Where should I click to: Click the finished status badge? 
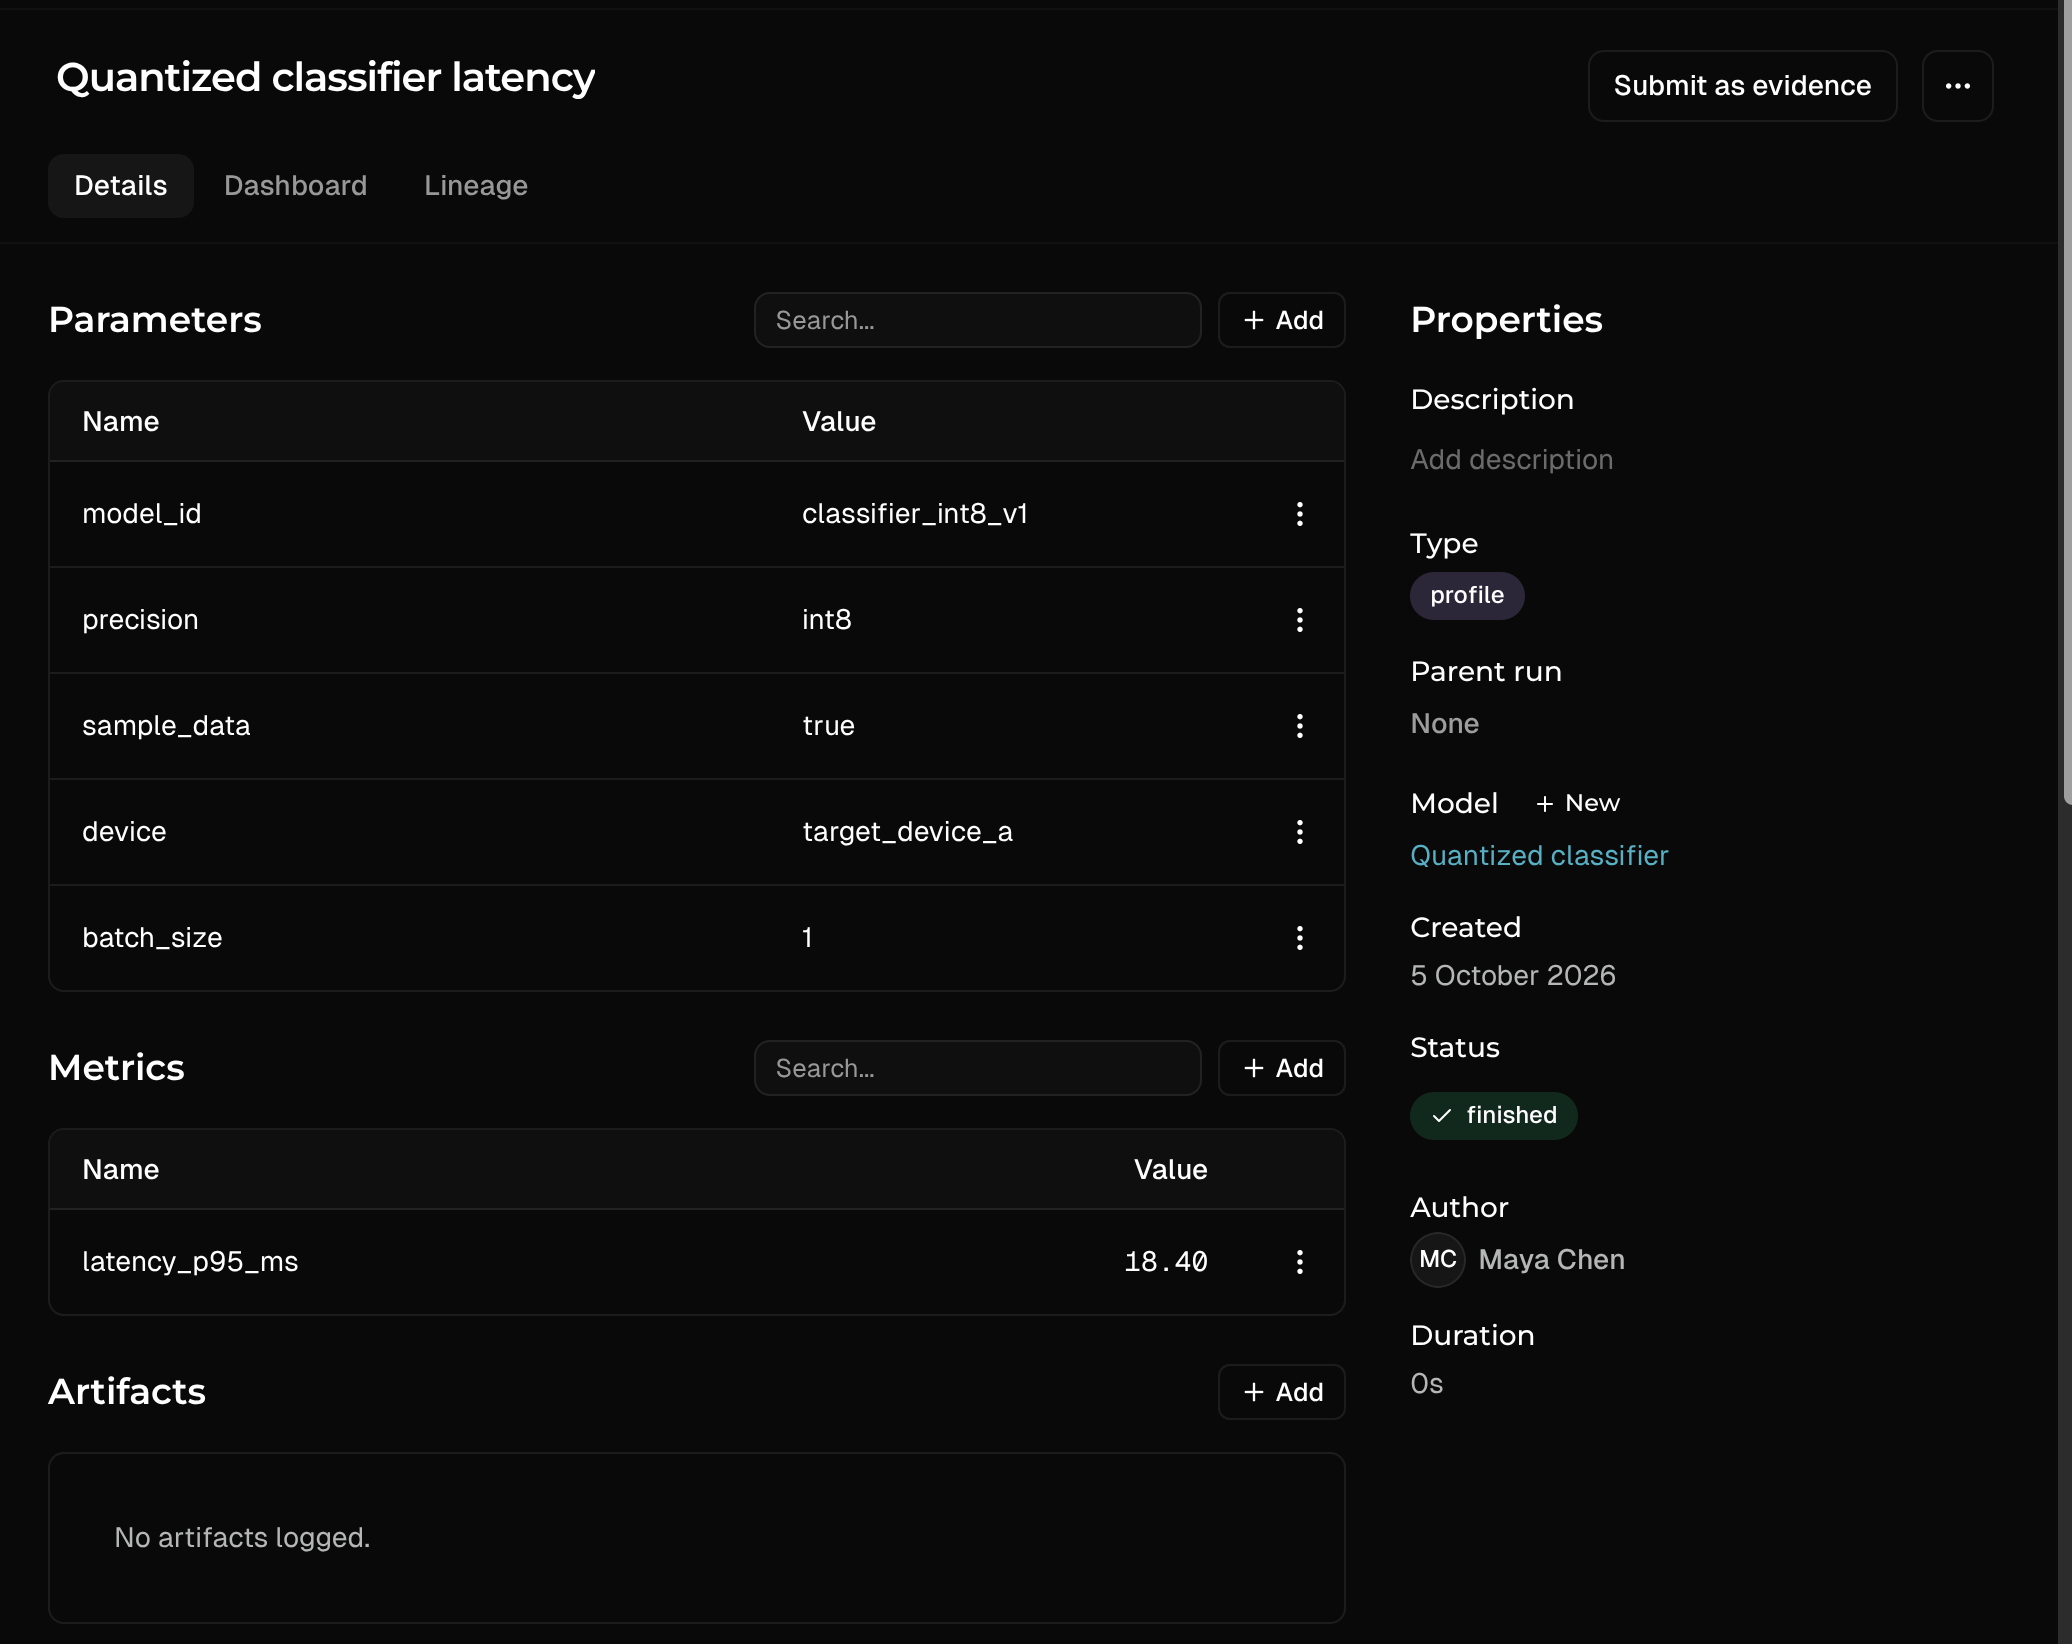[1493, 1116]
